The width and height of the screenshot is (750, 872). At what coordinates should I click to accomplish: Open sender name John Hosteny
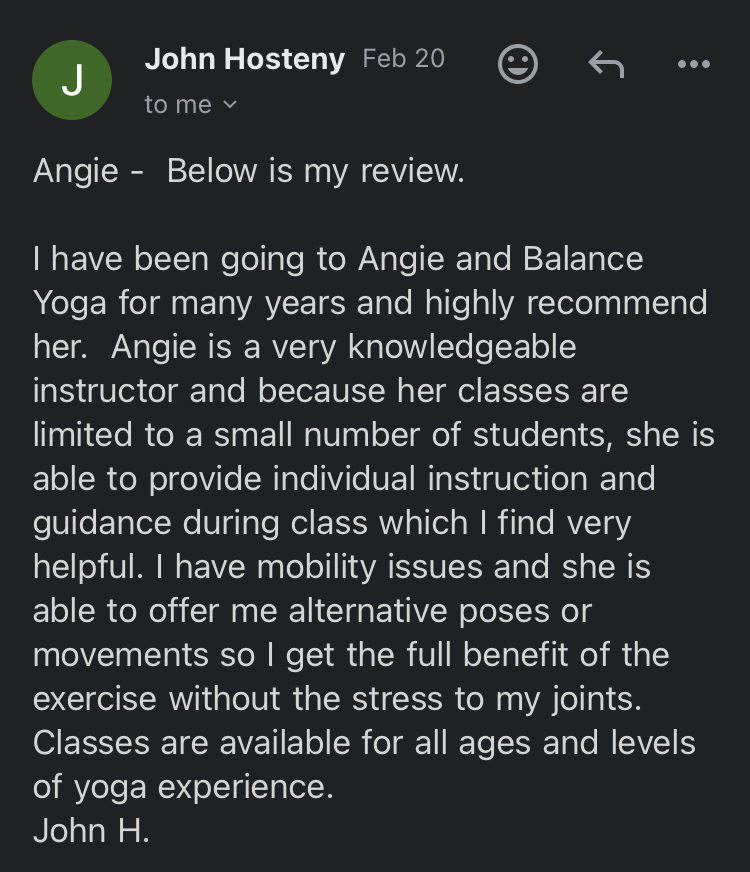click(244, 59)
